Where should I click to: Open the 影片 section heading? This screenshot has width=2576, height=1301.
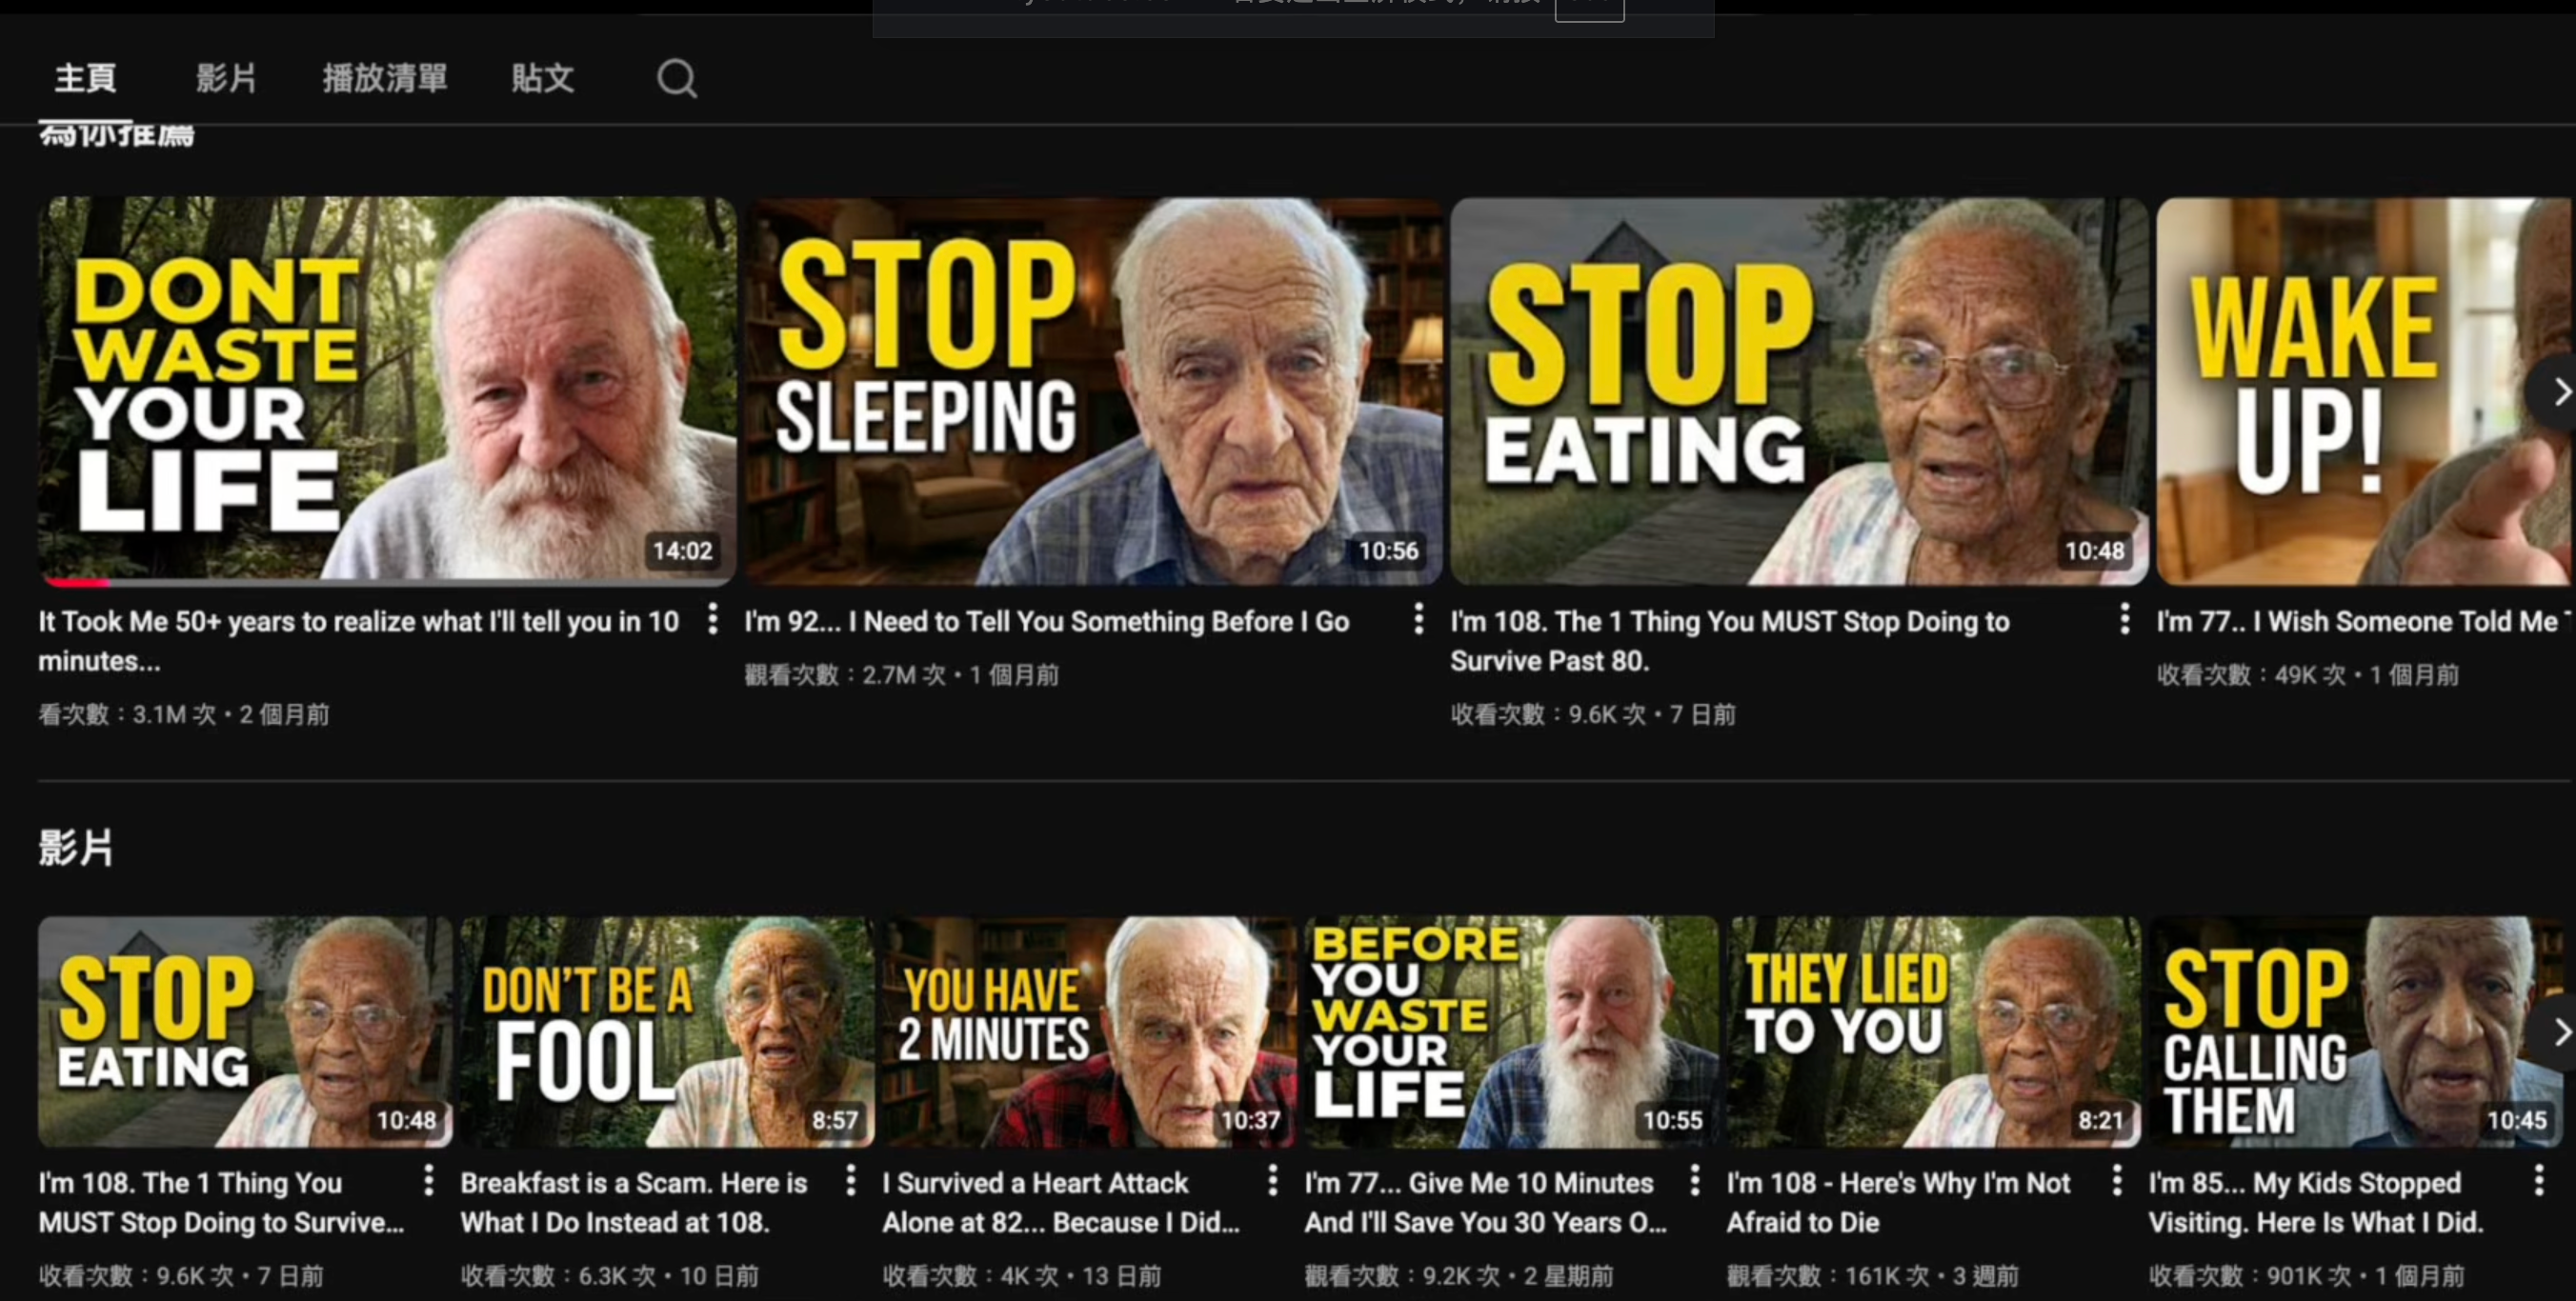(x=76, y=847)
